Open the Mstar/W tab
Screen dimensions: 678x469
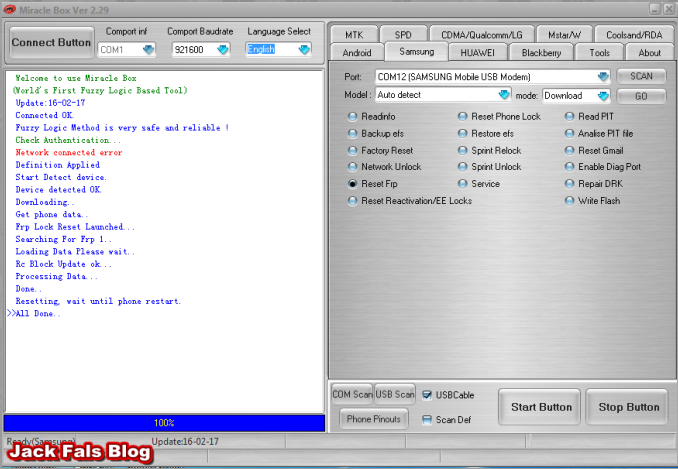pyautogui.click(x=564, y=35)
